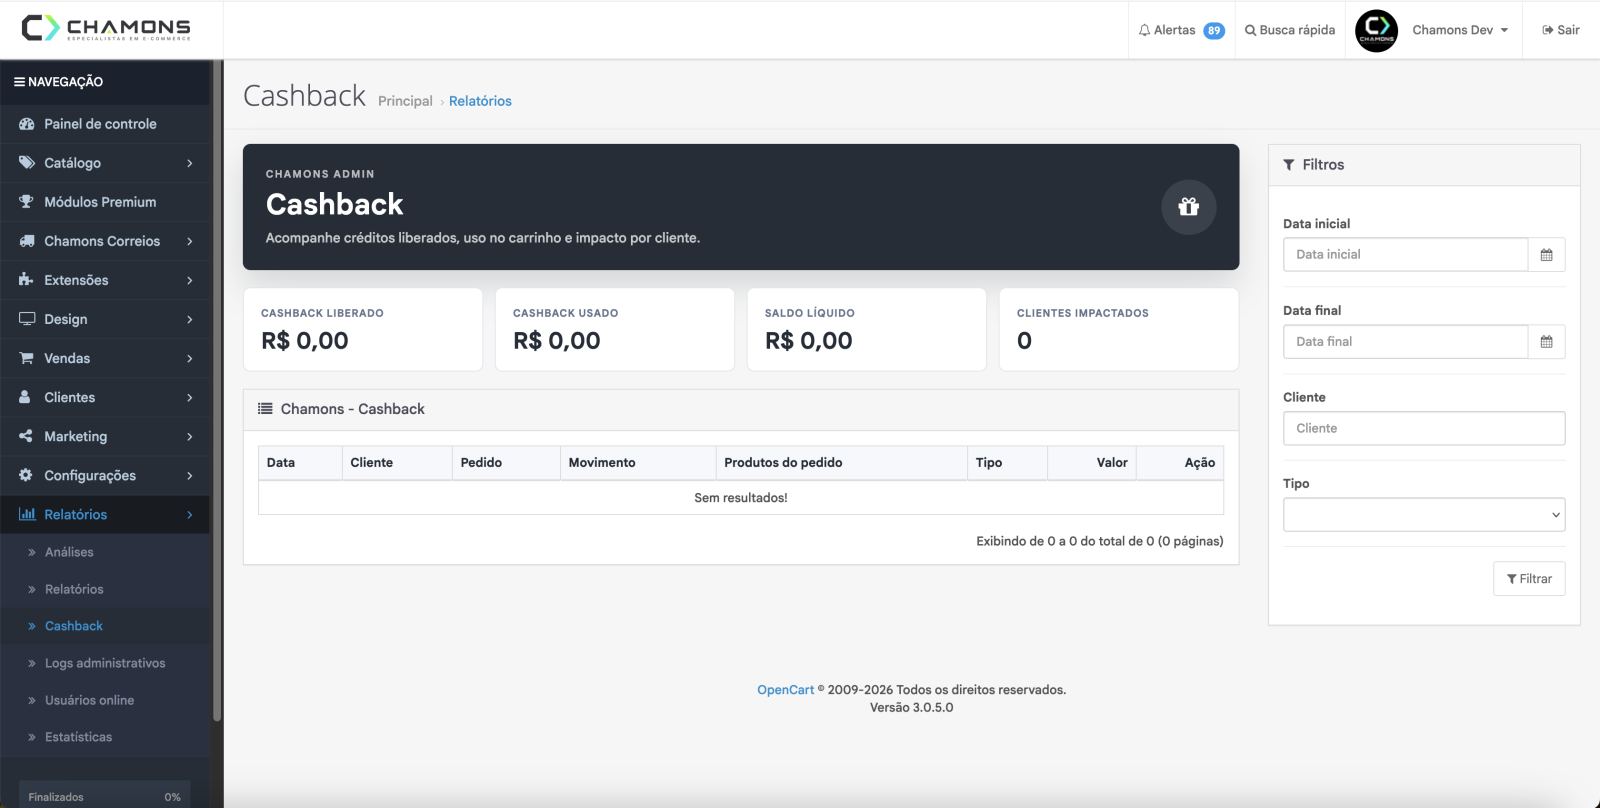Click the Filtrar button
1600x808 pixels.
click(x=1529, y=579)
